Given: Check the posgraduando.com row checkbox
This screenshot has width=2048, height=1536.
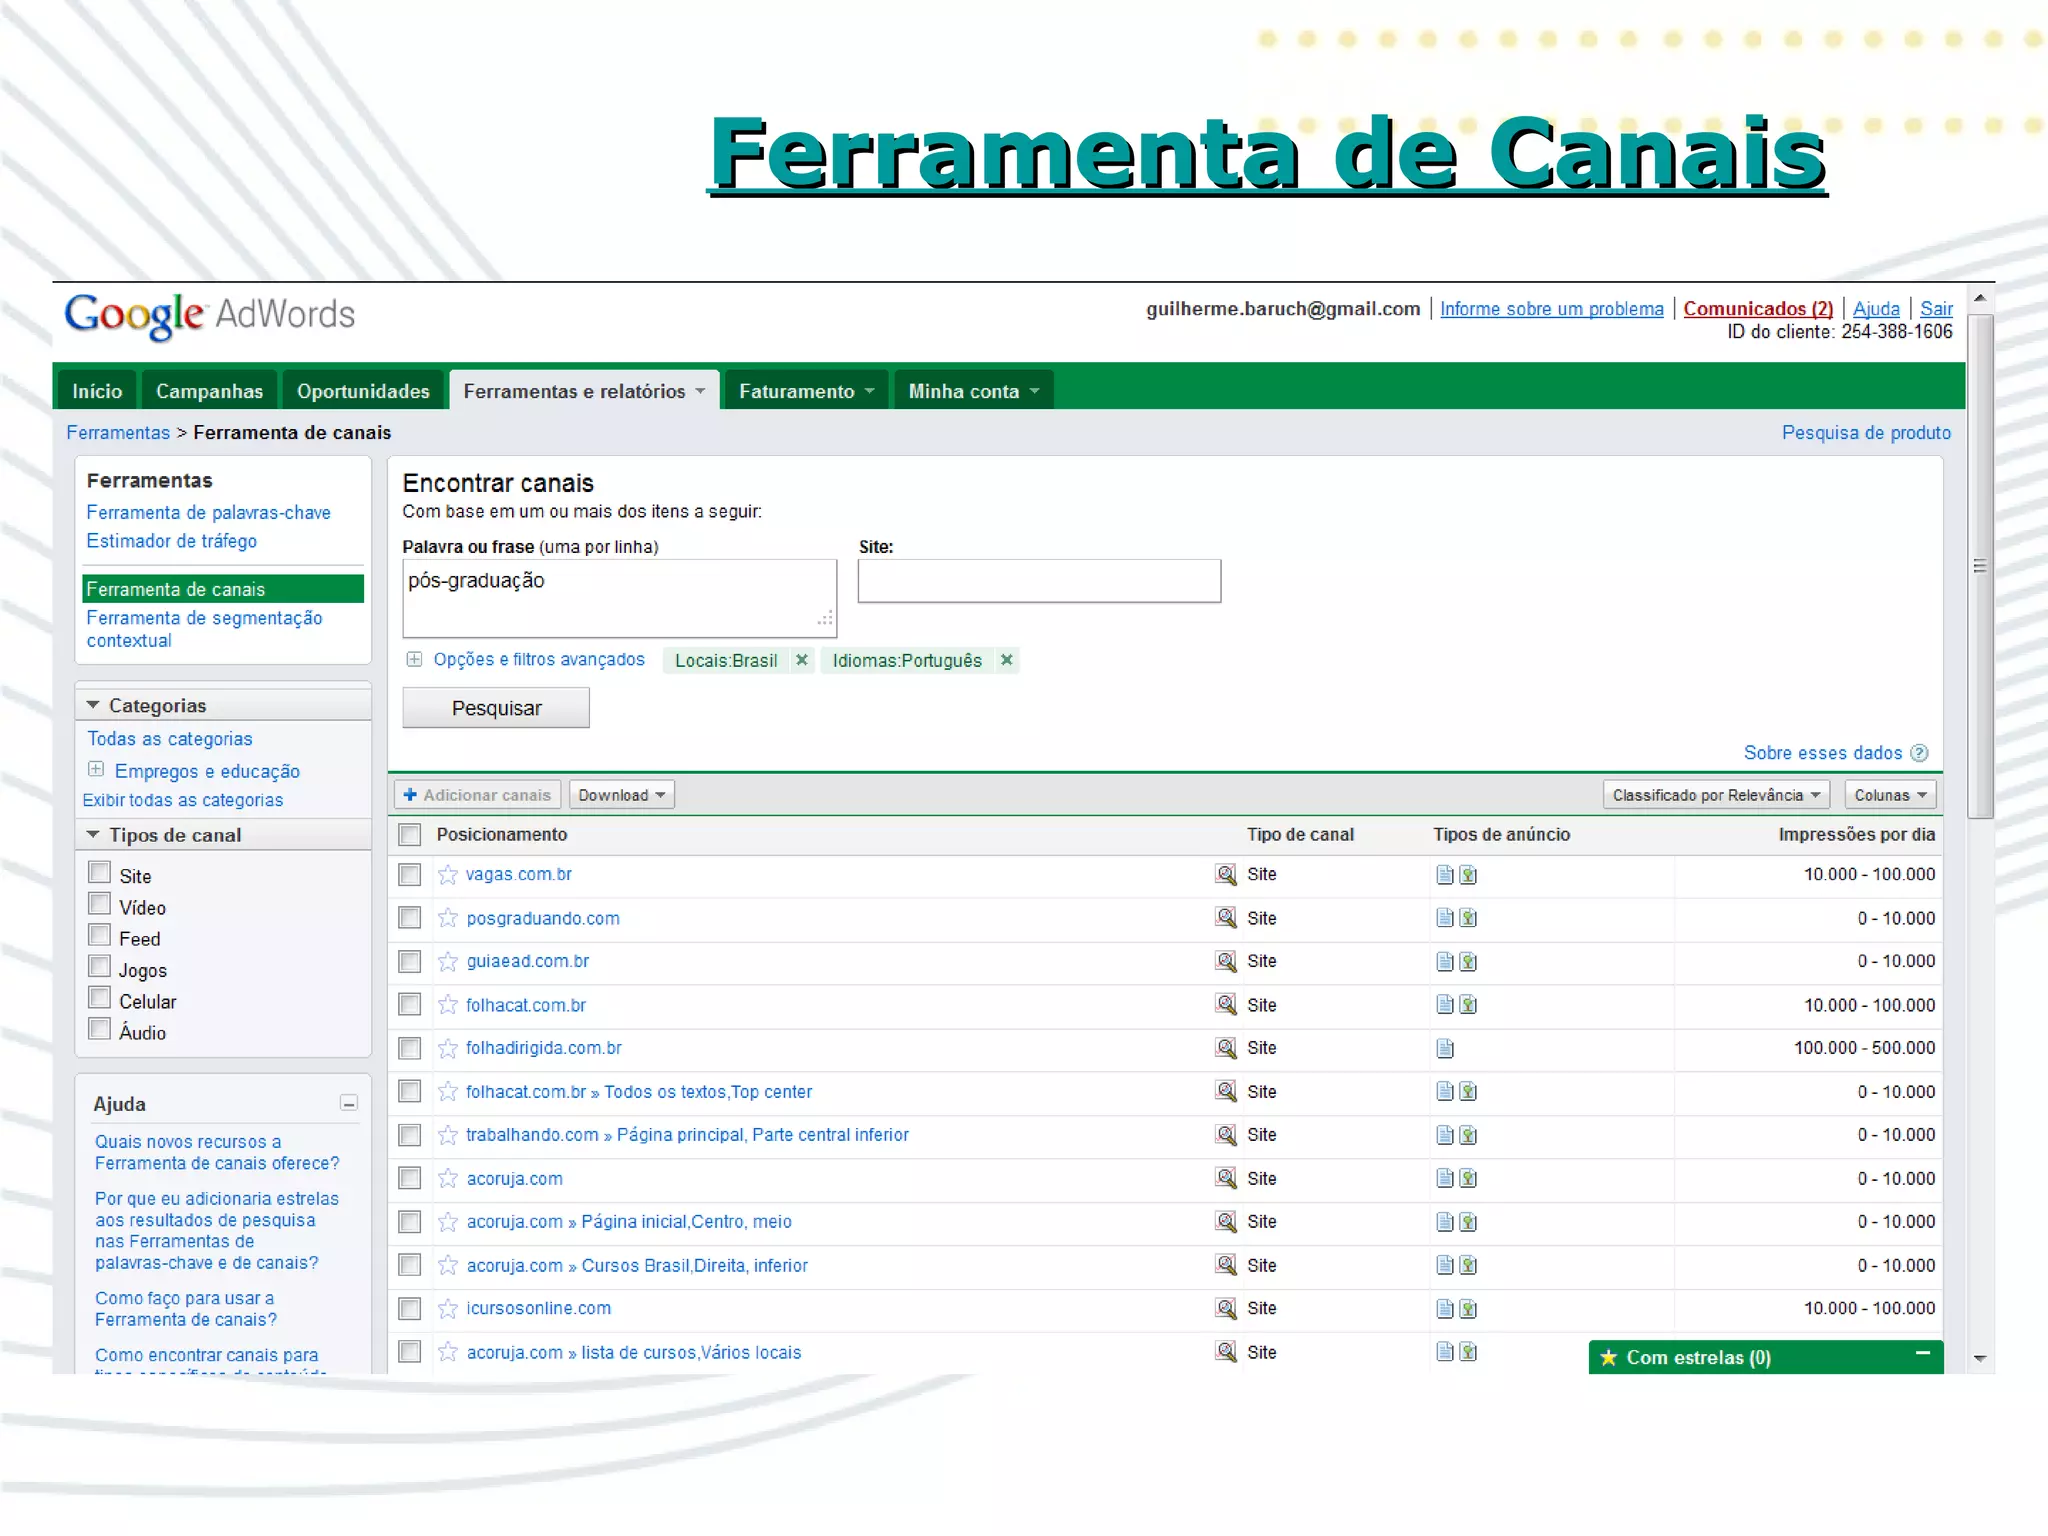Looking at the screenshot, I should [x=410, y=918].
